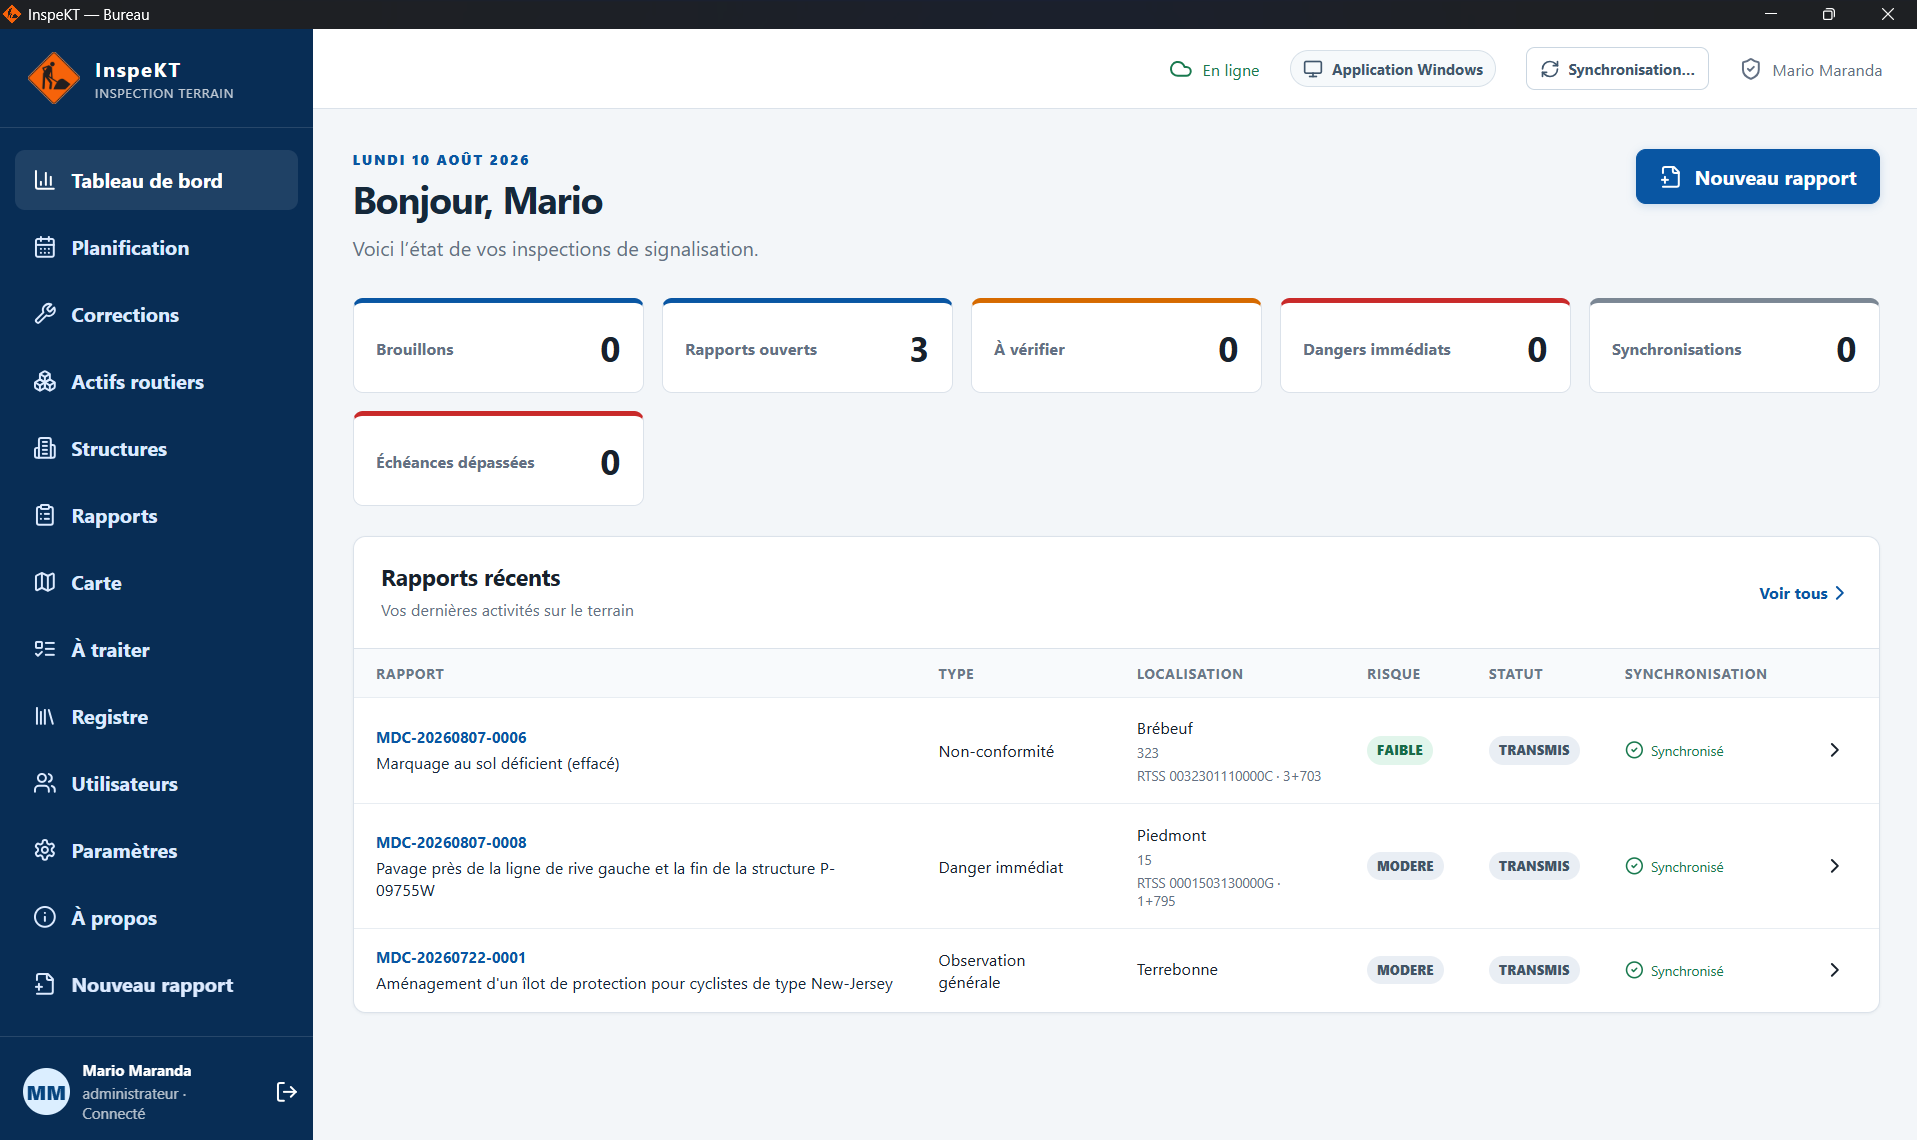Open the Échéances dépassées card

click(498, 459)
